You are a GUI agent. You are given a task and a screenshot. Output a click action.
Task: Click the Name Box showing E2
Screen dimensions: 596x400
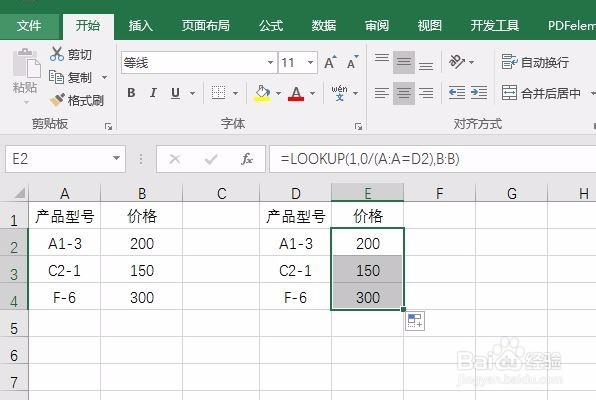point(65,159)
